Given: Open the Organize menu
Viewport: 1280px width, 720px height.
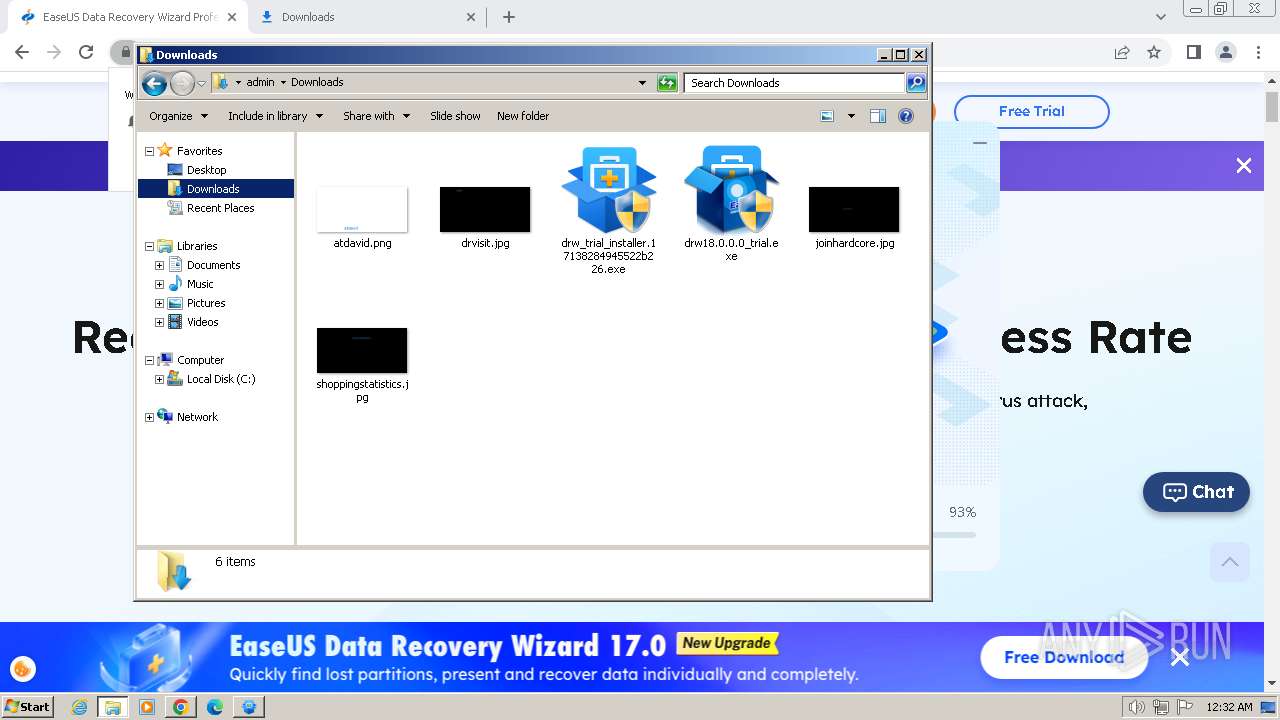Looking at the screenshot, I should point(178,116).
